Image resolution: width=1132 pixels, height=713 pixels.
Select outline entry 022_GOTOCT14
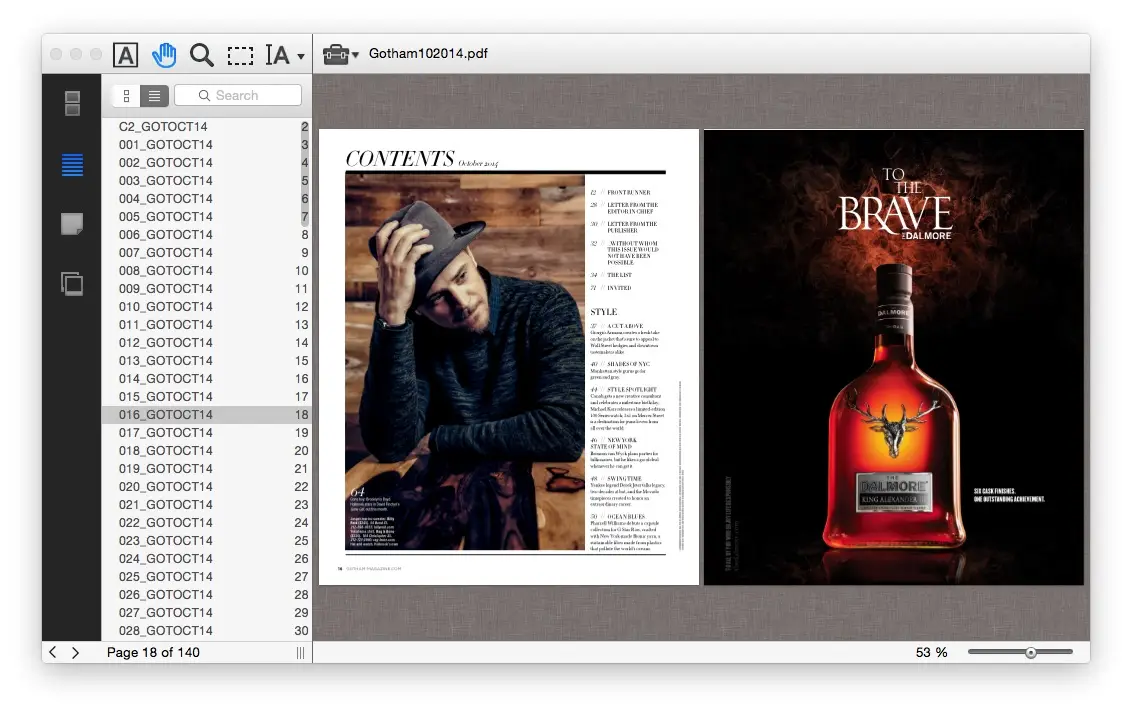coord(206,523)
